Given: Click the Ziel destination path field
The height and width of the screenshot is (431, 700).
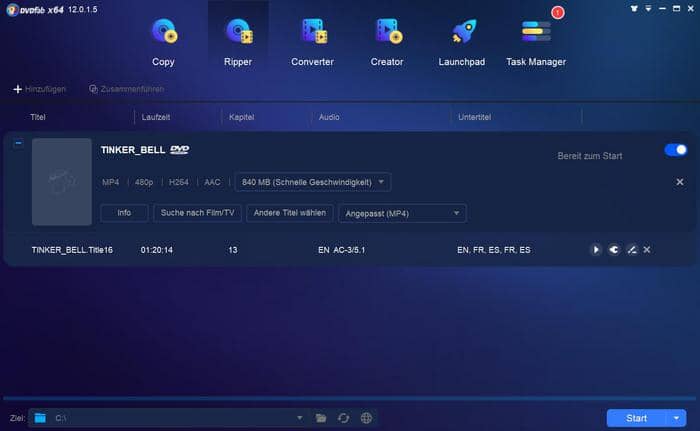Looking at the screenshot, I should click(x=170, y=418).
